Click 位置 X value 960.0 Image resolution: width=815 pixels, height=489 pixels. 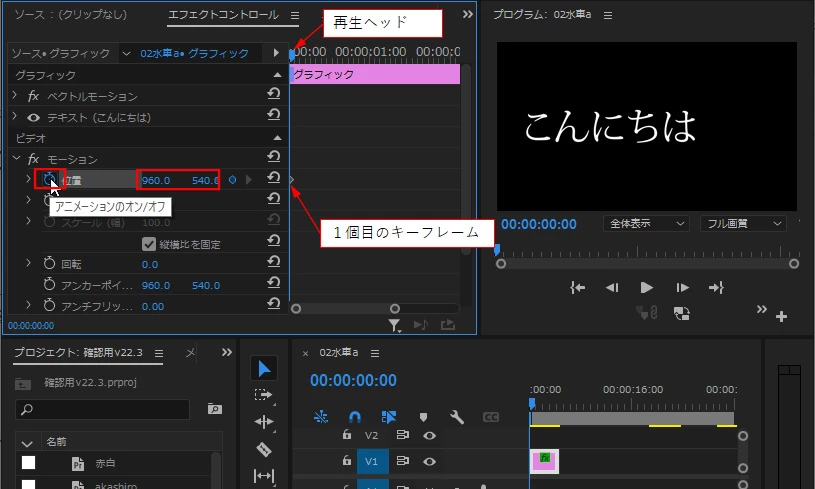click(156, 180)
